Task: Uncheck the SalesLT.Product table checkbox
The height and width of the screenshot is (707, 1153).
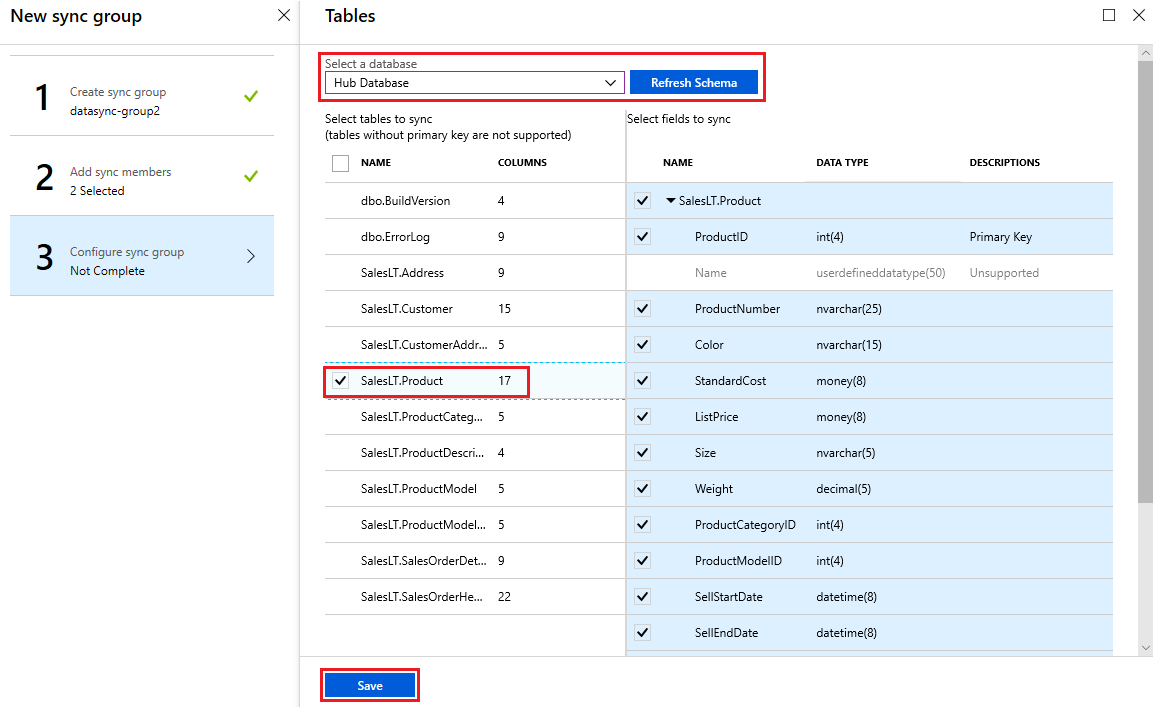Action: (x=340, y=381)
